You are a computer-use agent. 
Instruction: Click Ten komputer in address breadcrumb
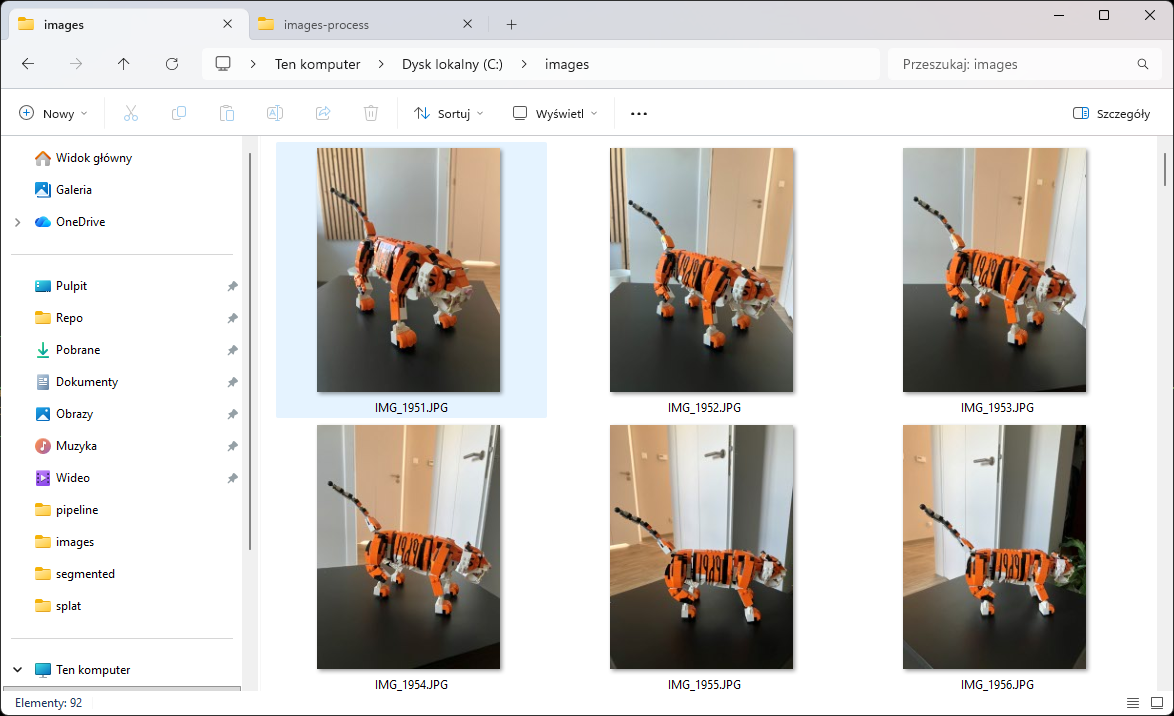tap(317, 64)
